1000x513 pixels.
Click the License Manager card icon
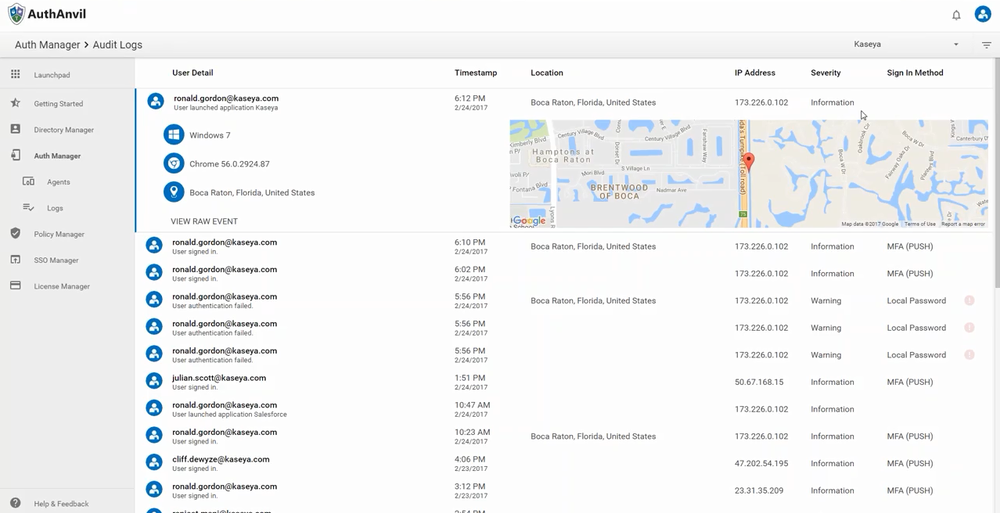pos(15,286)
